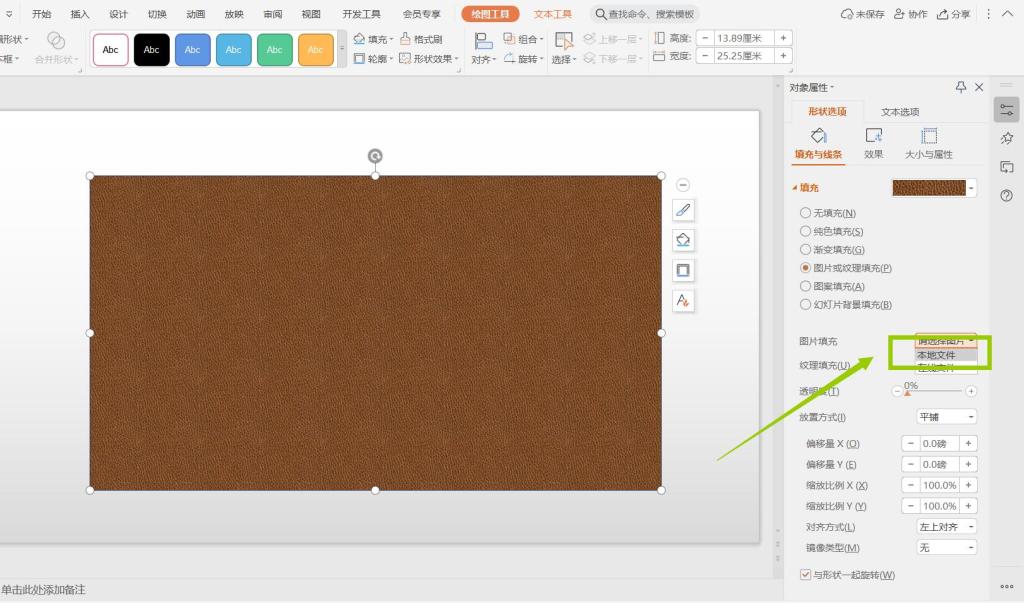
Task: Open the Design (设计) tab
Action: point(118,14)
